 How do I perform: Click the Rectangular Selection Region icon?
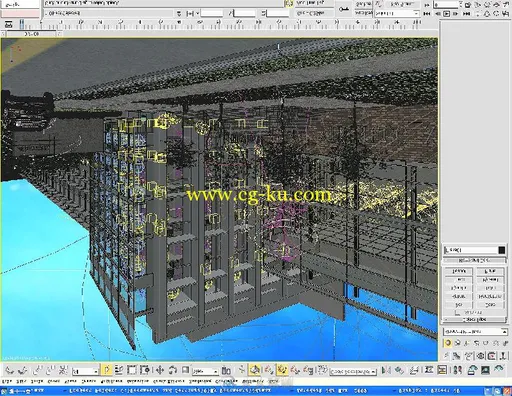point(132,370)
